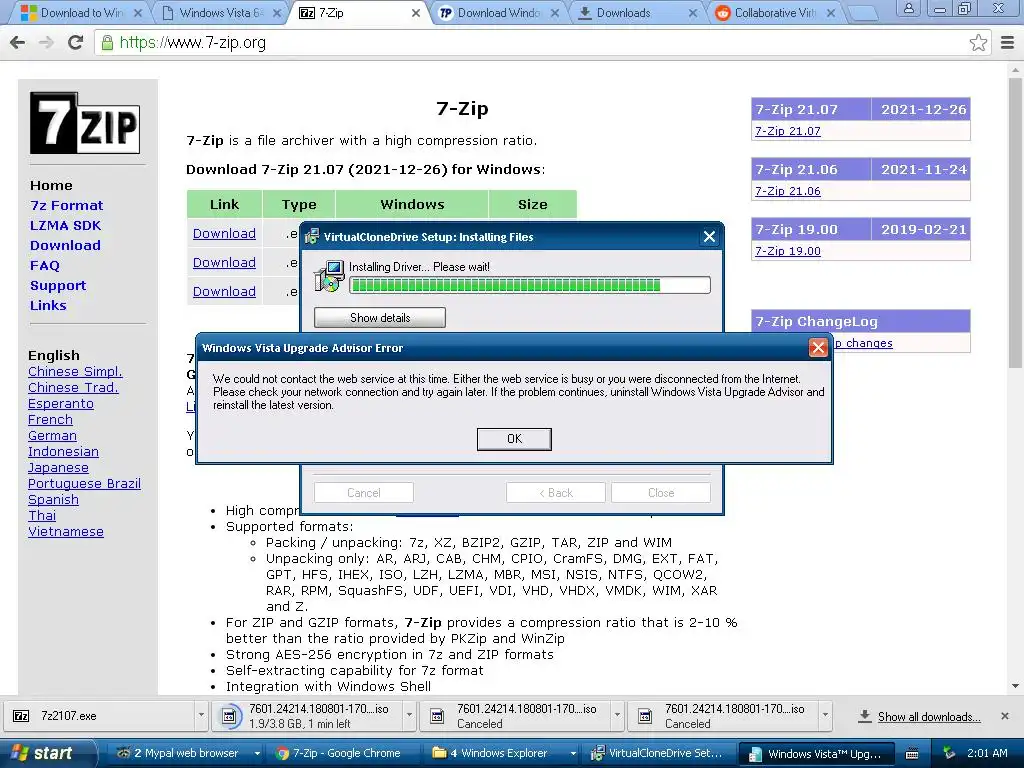Open the FAQ sidebar link

coord(44,265)
